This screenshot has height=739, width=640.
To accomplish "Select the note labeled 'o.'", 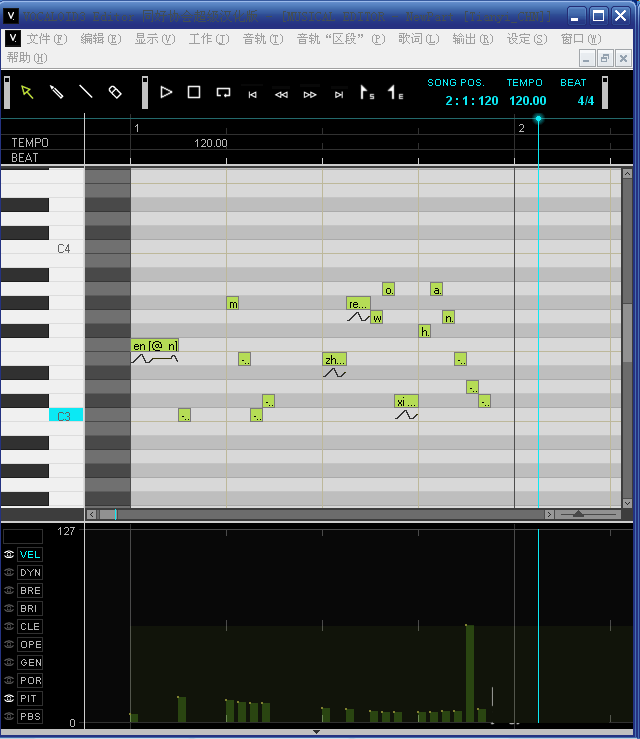I will (388, 289).
